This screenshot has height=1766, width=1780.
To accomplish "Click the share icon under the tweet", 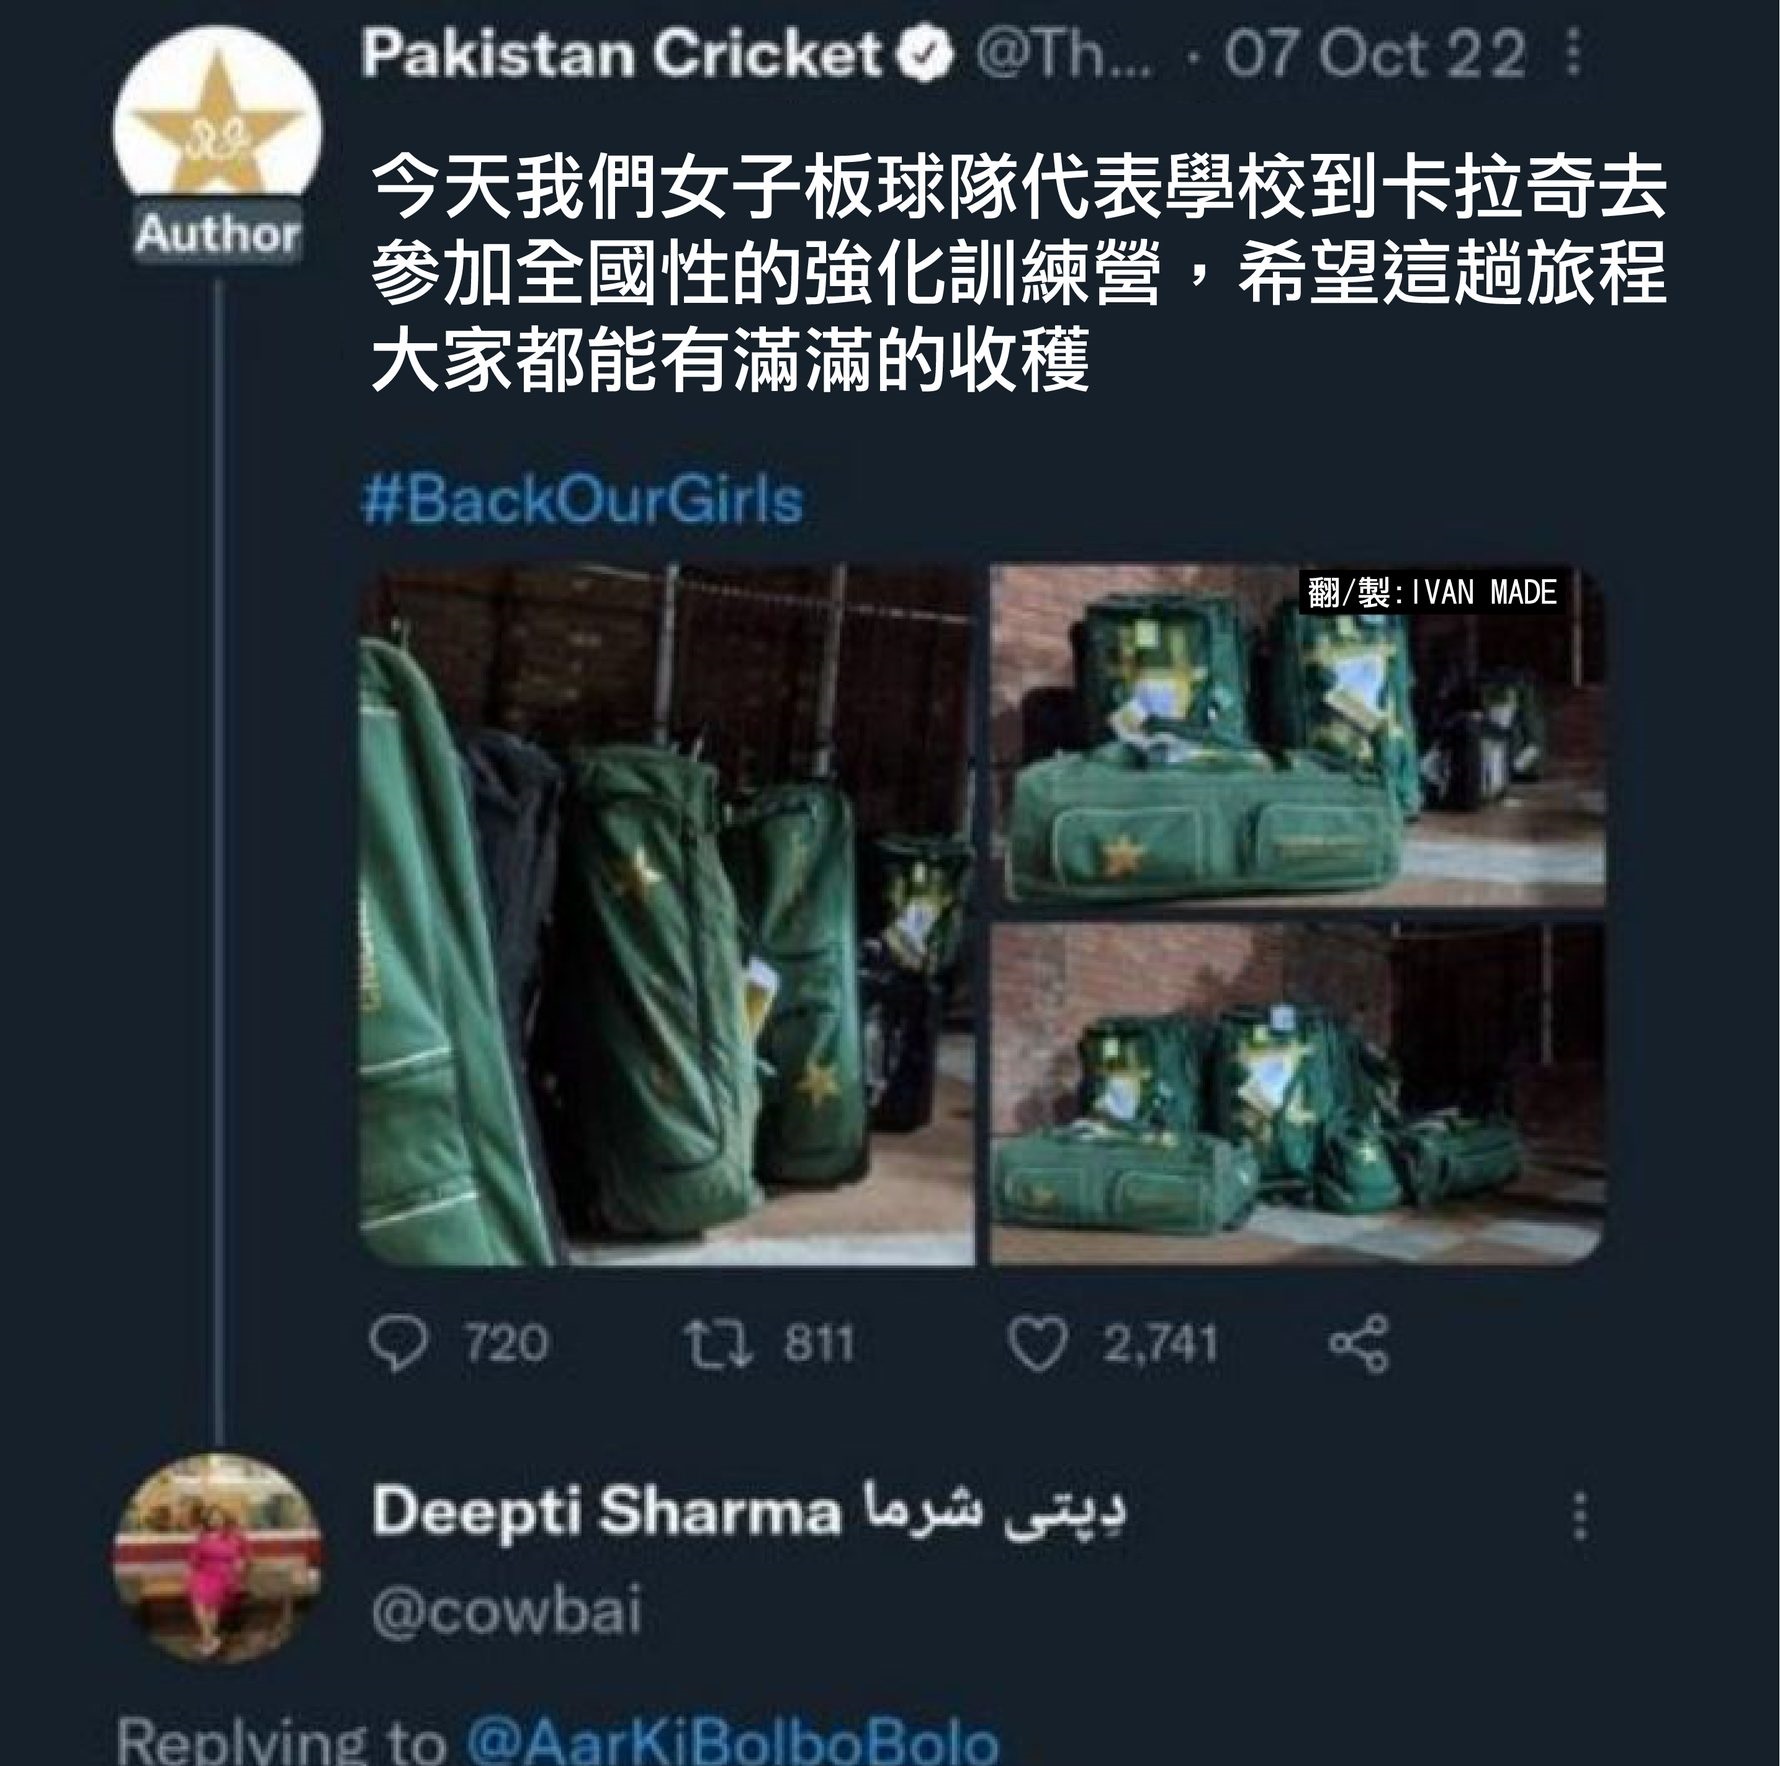I will coord(1359,1343).
